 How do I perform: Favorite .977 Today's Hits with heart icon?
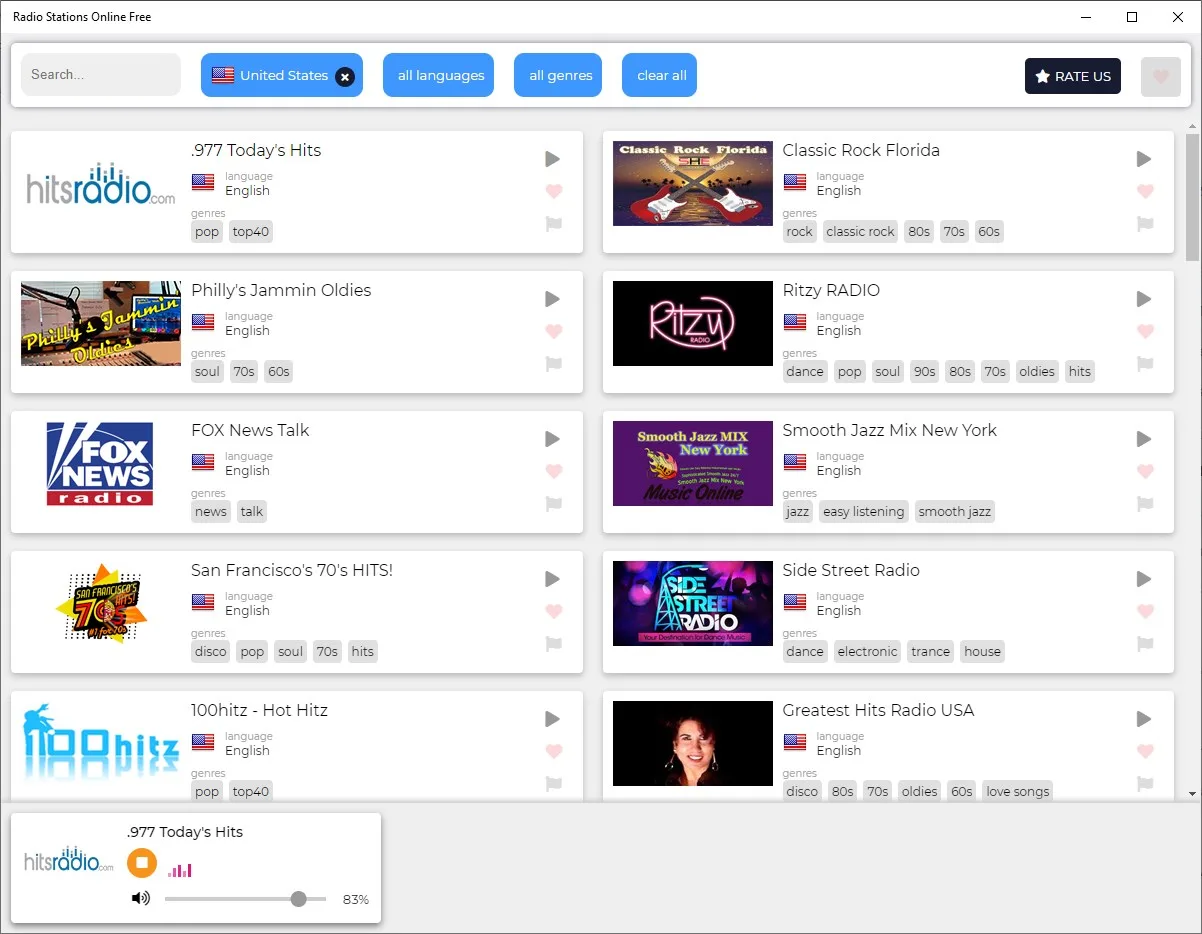click(554, 191)
